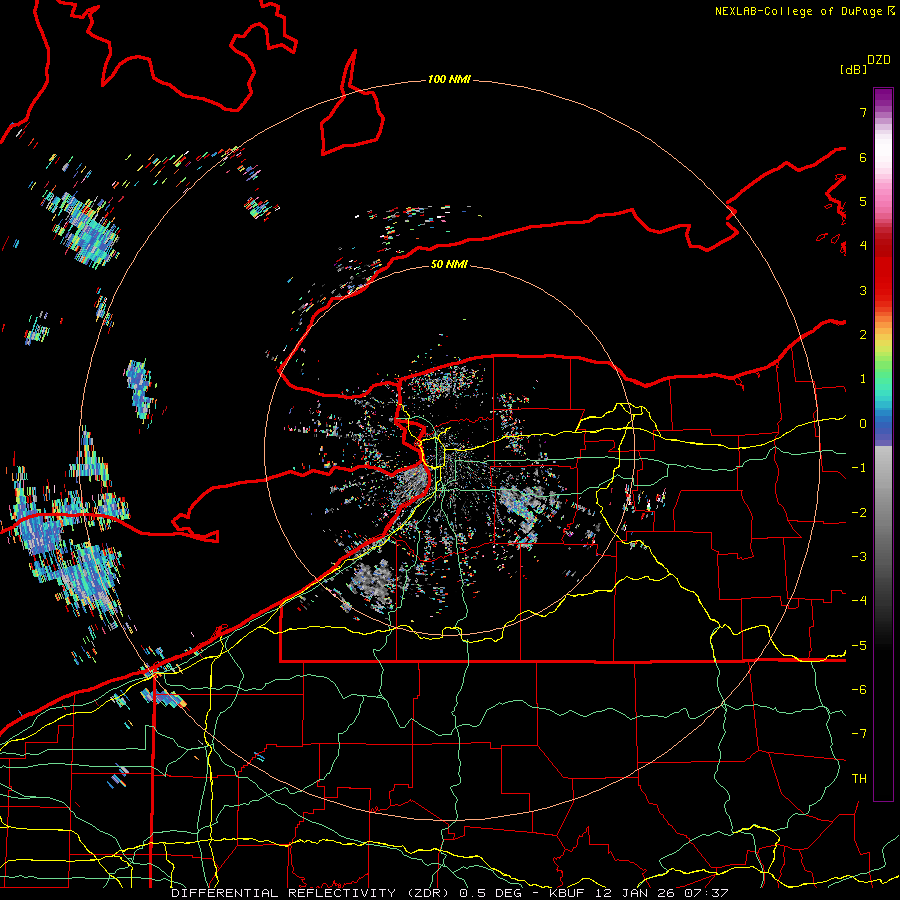Click the 100 NMI range ring label
The width and height of the screenshot is (900, 900).
(449, 79)
